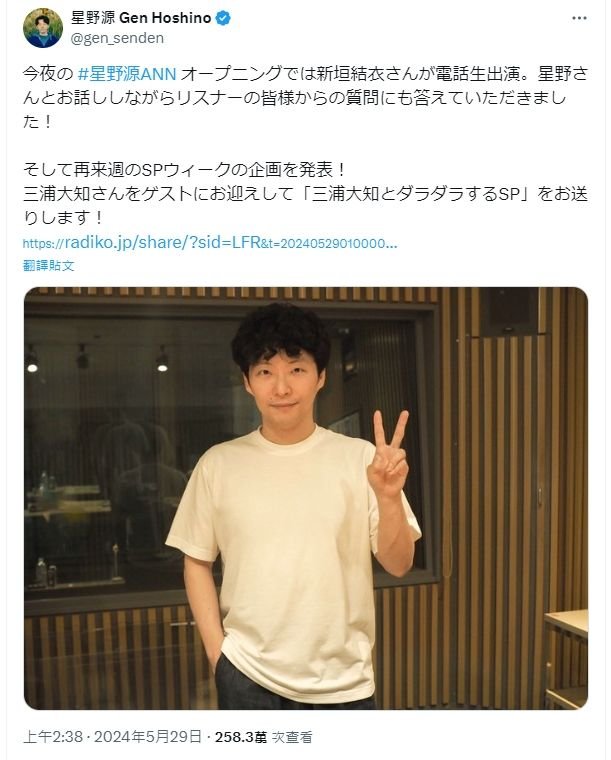Click the 翻譯貼文 translate post link

pos(48,266)
